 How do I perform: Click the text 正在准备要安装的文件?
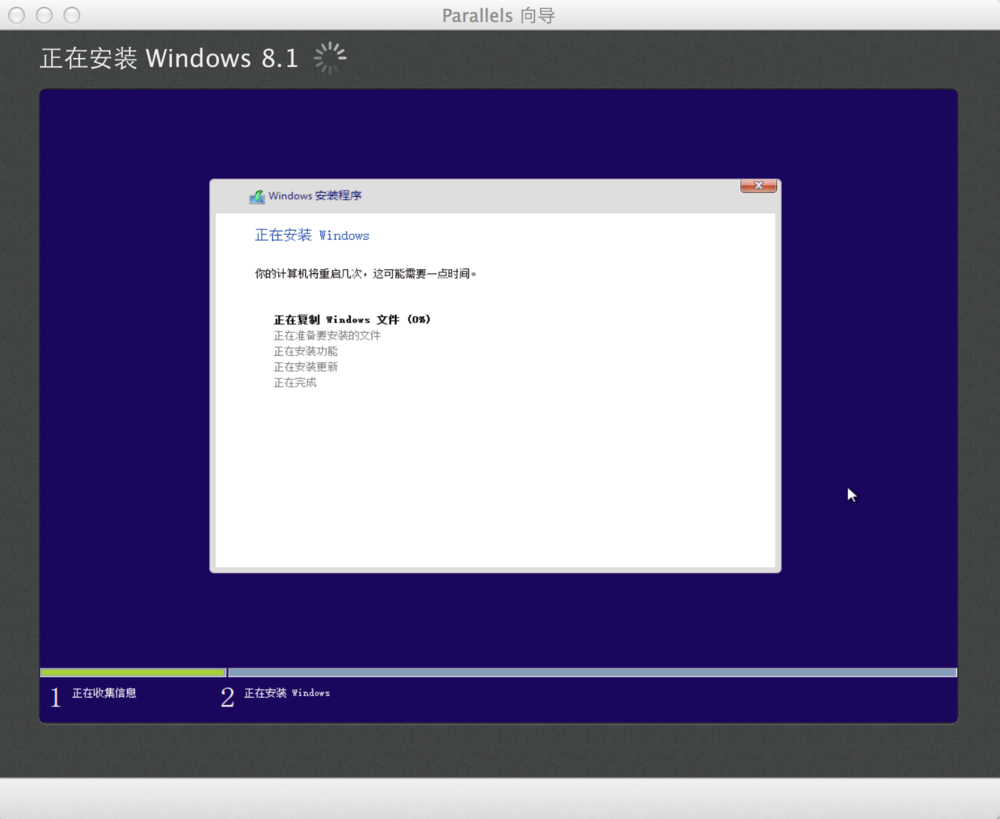327,336
